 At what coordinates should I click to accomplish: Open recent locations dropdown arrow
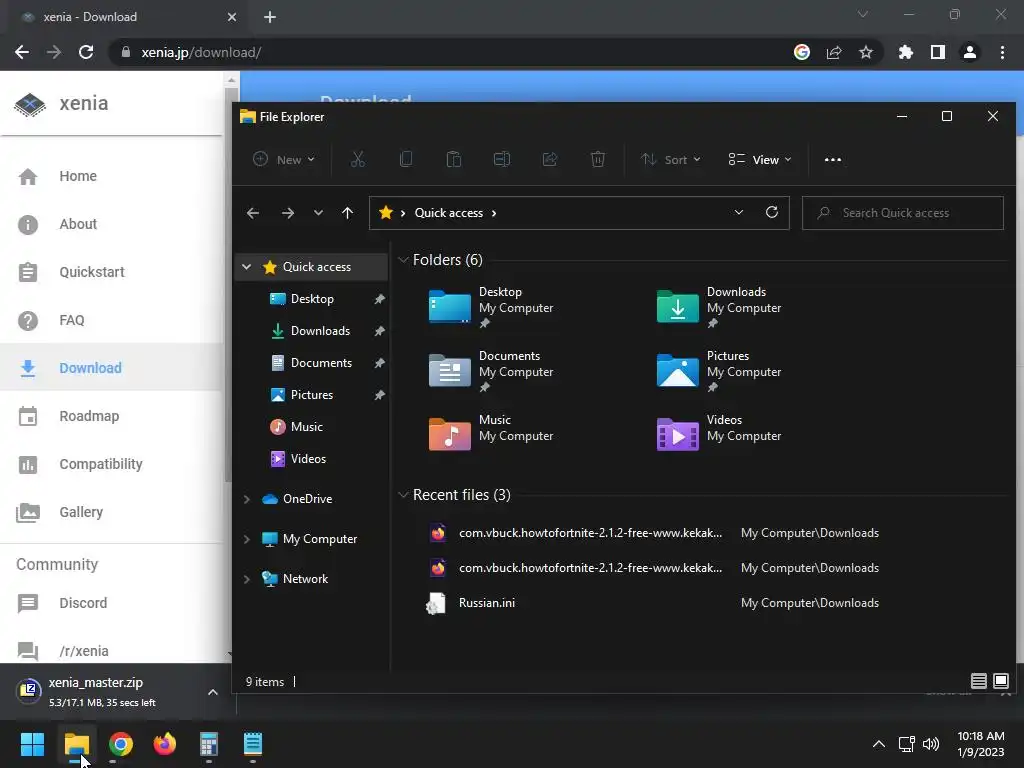318,213
